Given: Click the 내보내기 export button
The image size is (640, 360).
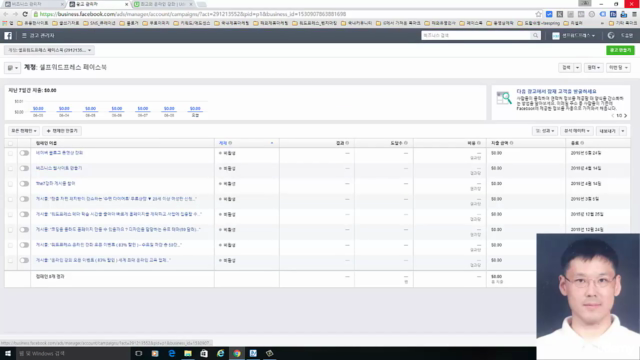Looking at the screenshot, I should point(607,131).
